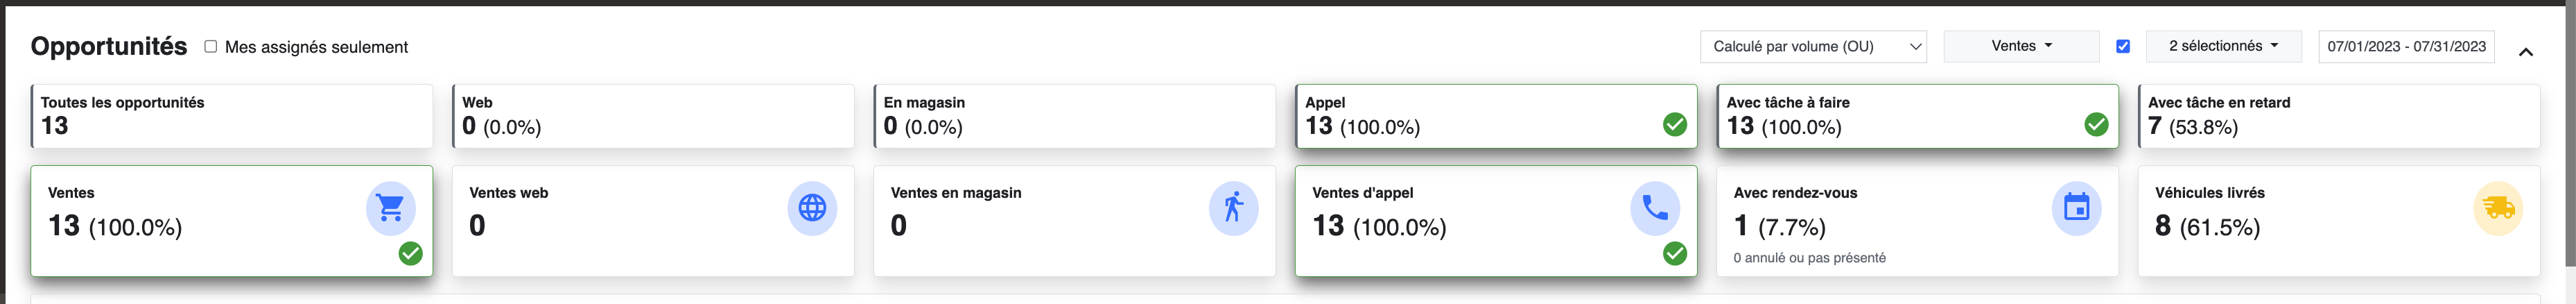This screenshot has width=2576, height=304.
Task: Click the globe icon for Ventes web
Action: tap(812, 208)
